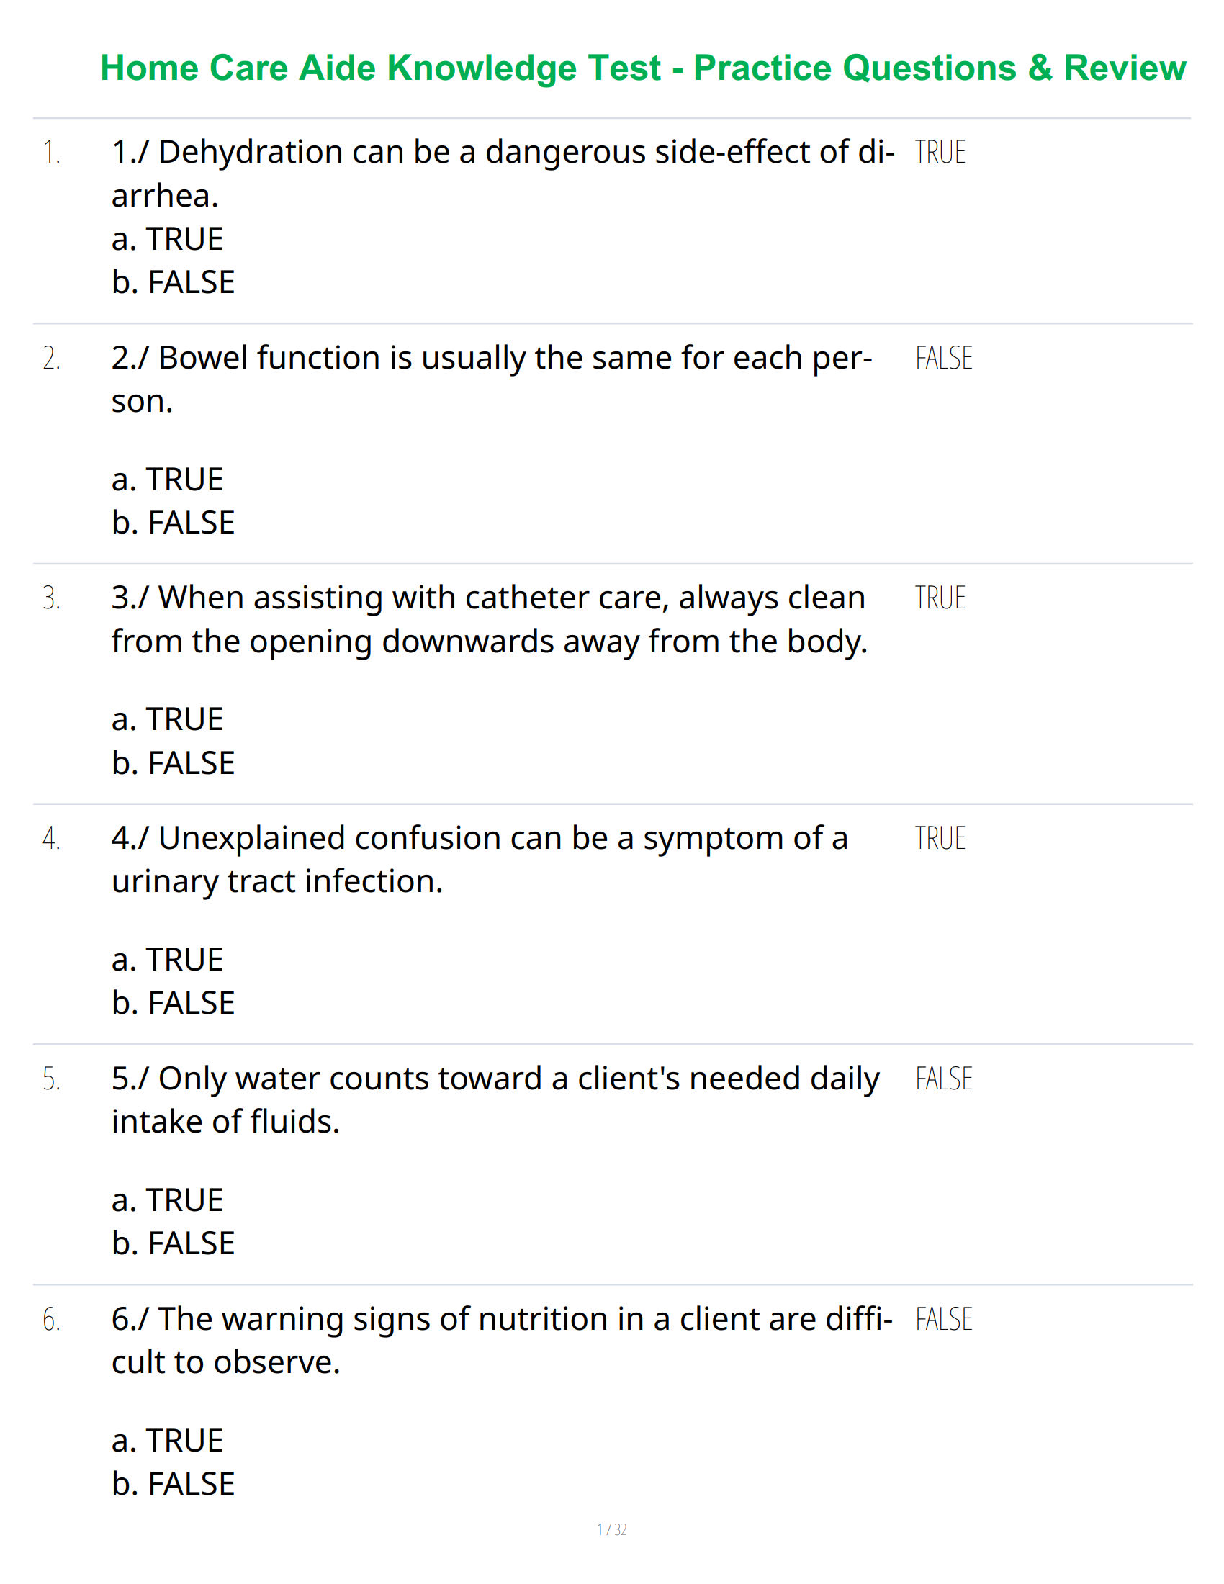
Task: Choose b. FALSE for the bowel function question
Action: tap(173, 523)
